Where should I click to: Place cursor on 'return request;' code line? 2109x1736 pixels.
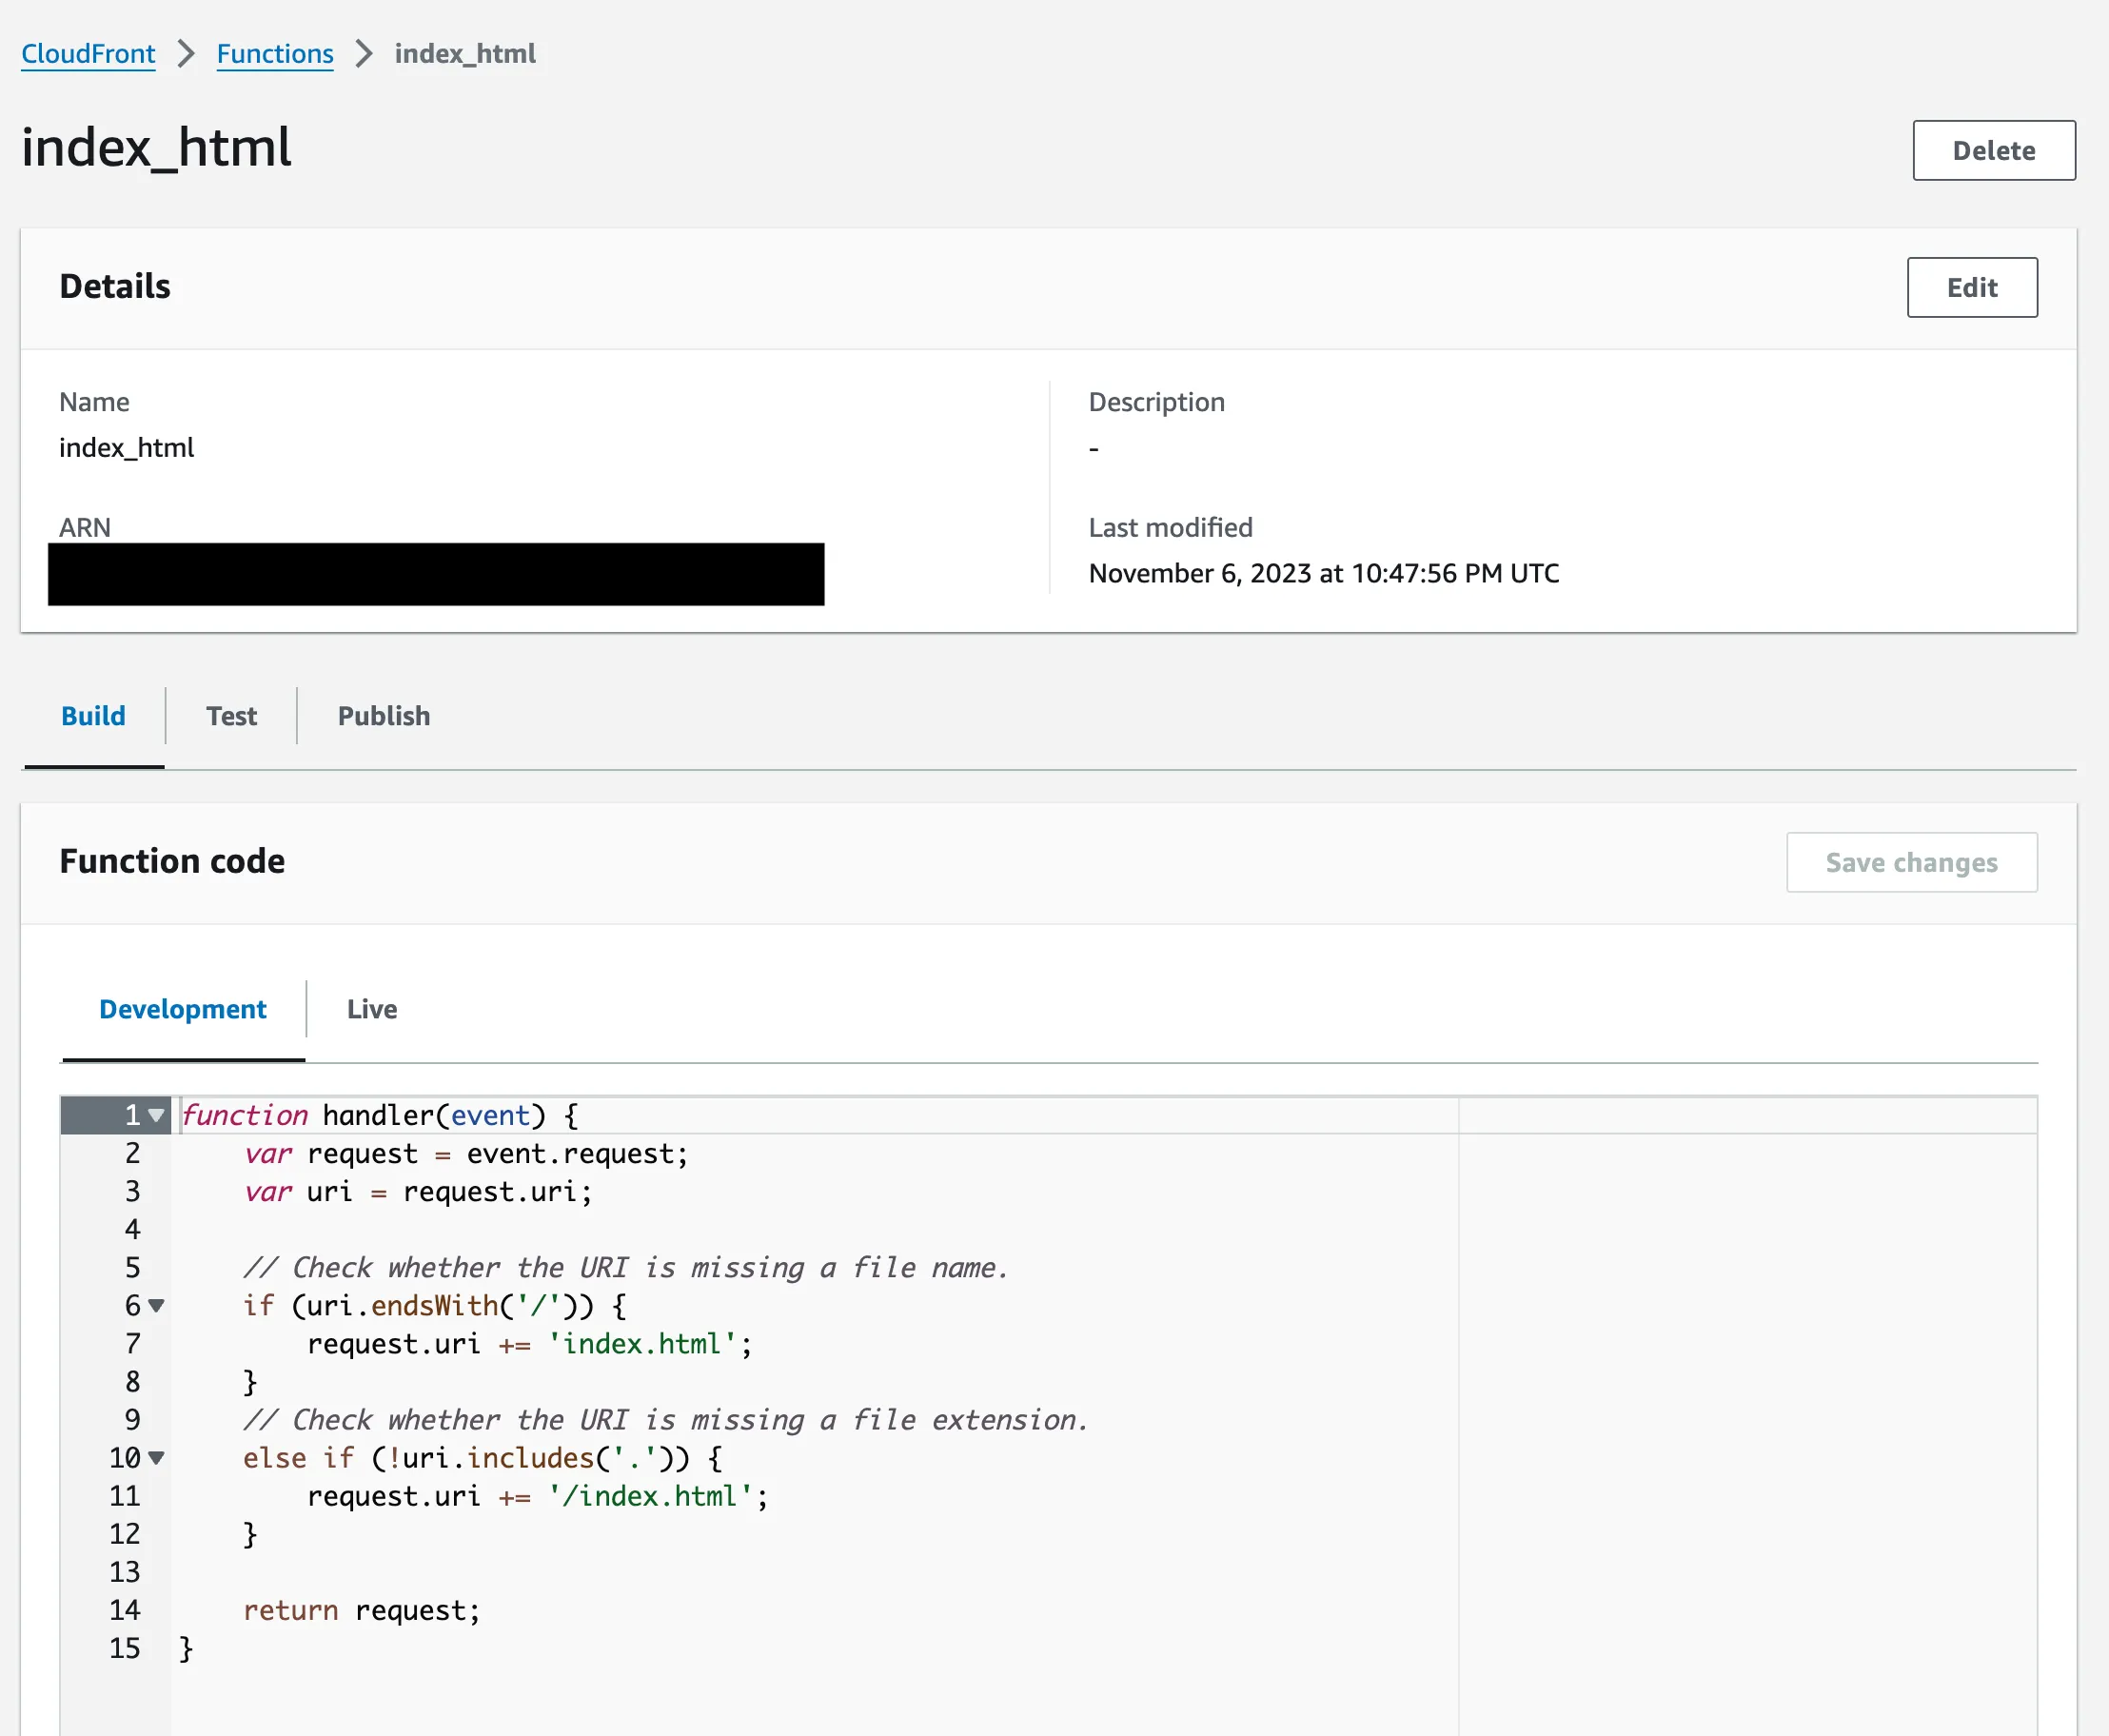tap(362, 1610)
